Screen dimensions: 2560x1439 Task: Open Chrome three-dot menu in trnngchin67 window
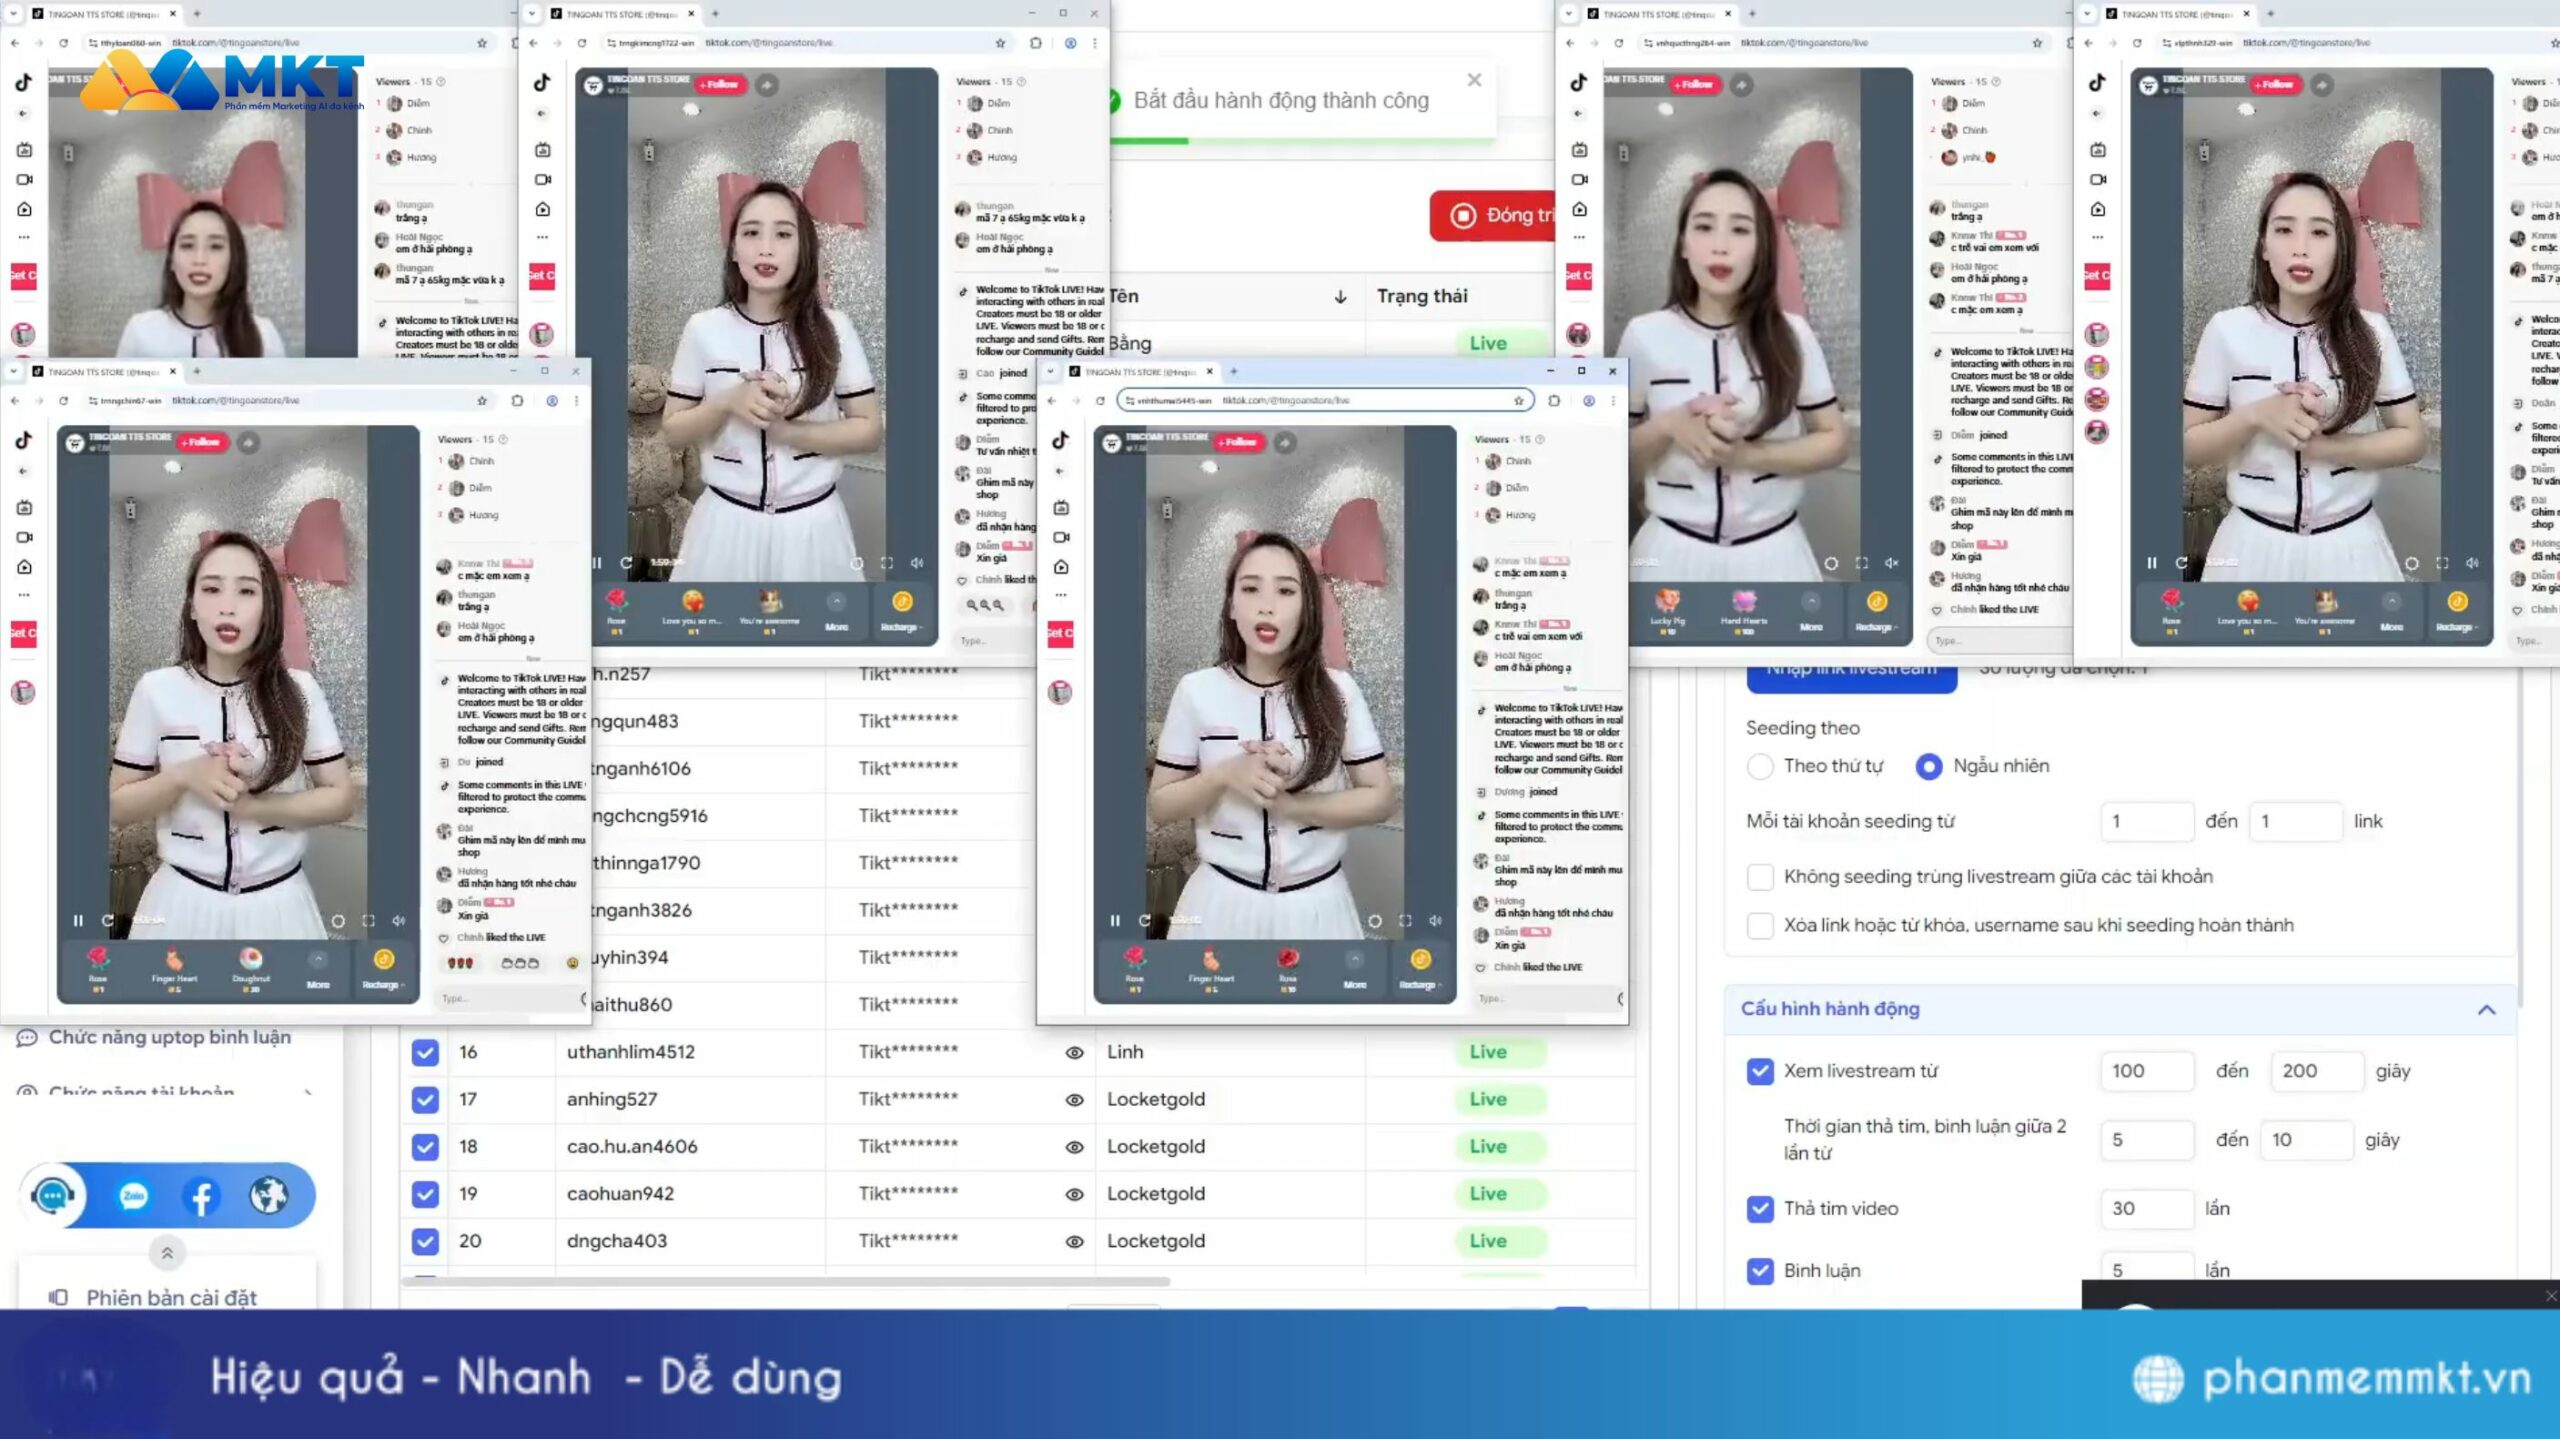tap(576, 400)
